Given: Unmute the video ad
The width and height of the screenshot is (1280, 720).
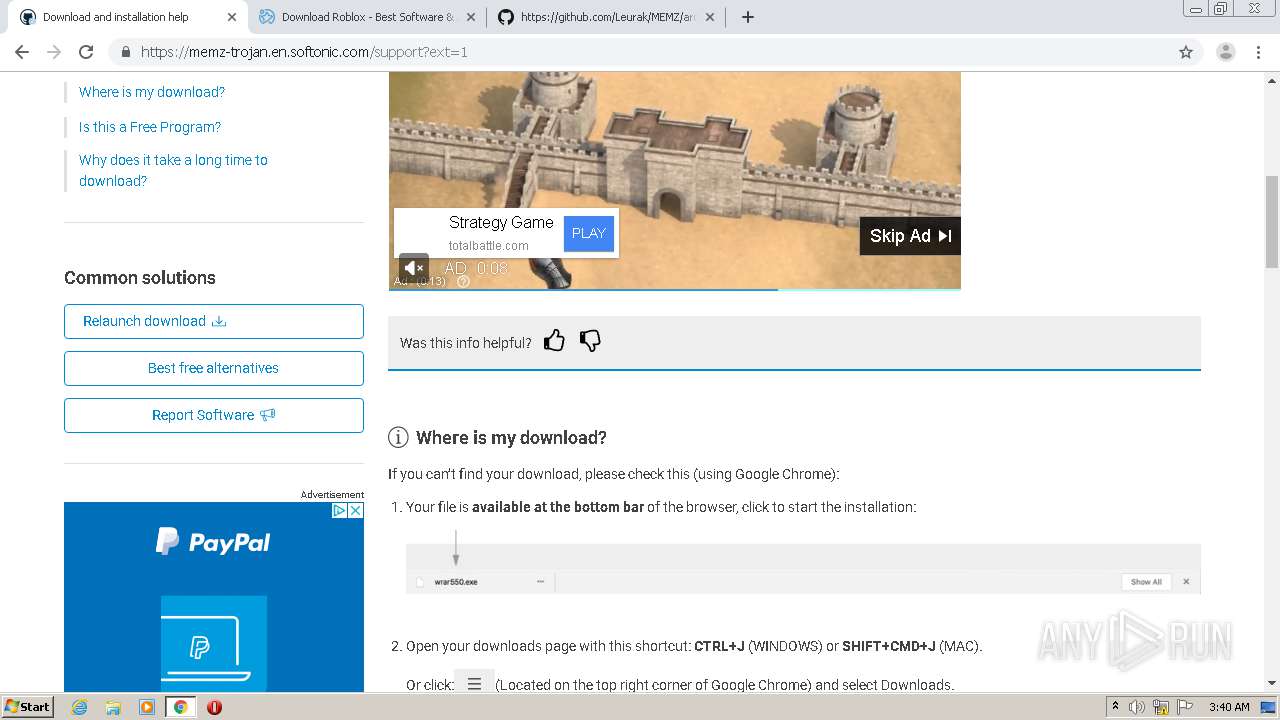Looking at the screenshot, I should (414, 268).
